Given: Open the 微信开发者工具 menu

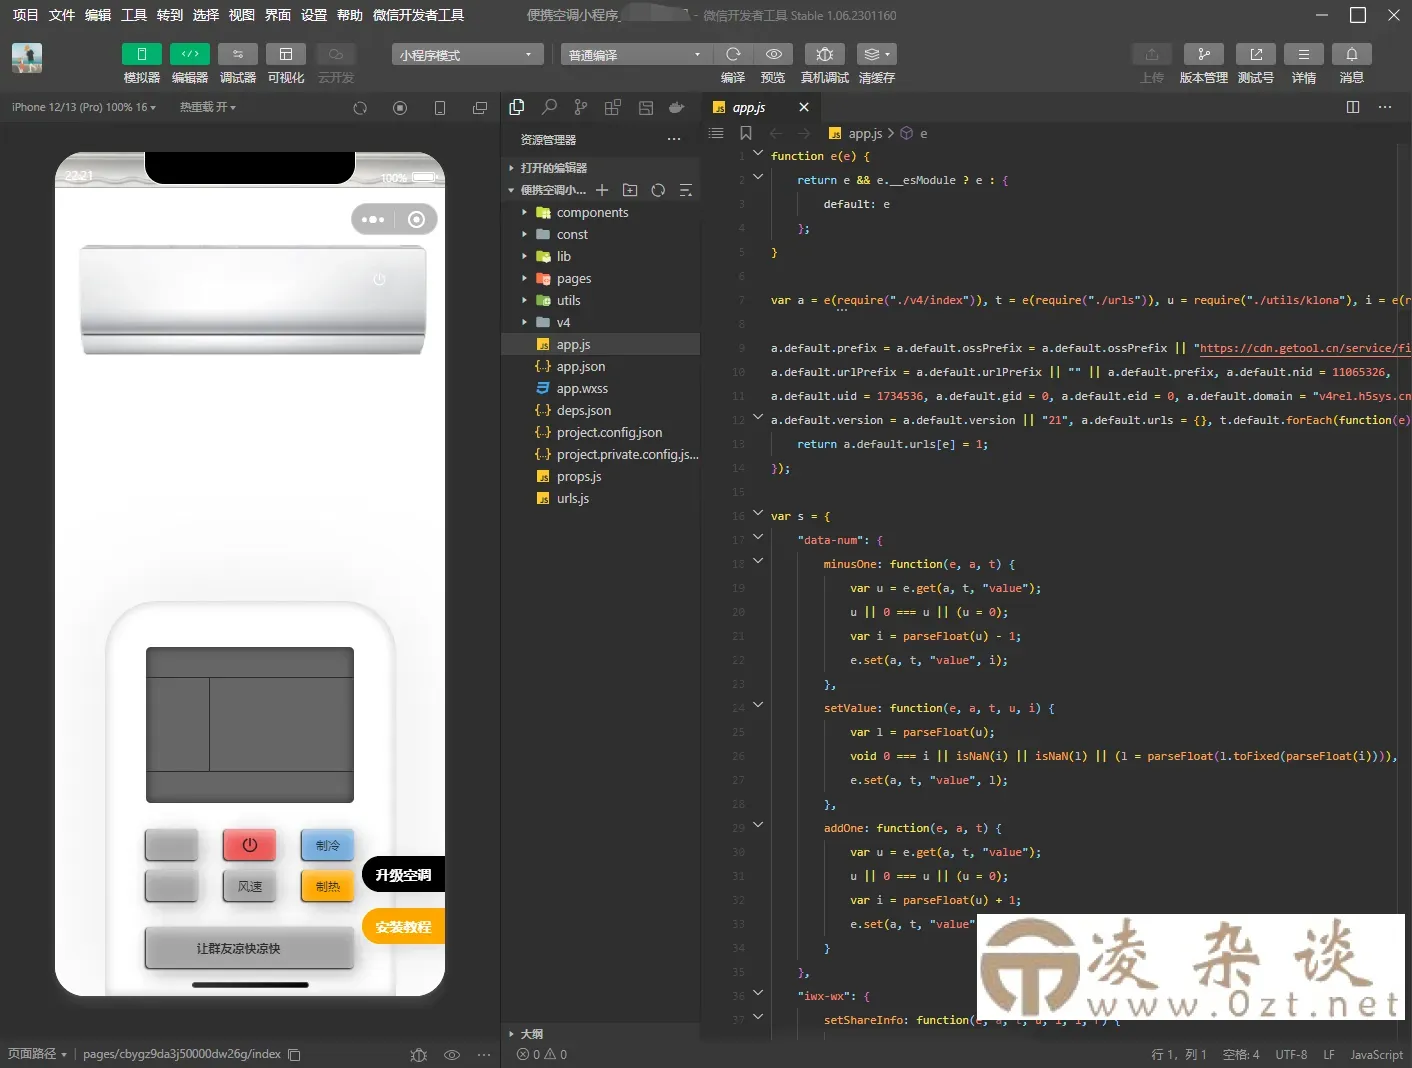Looking at the screenshot, I should click(418, 15).
